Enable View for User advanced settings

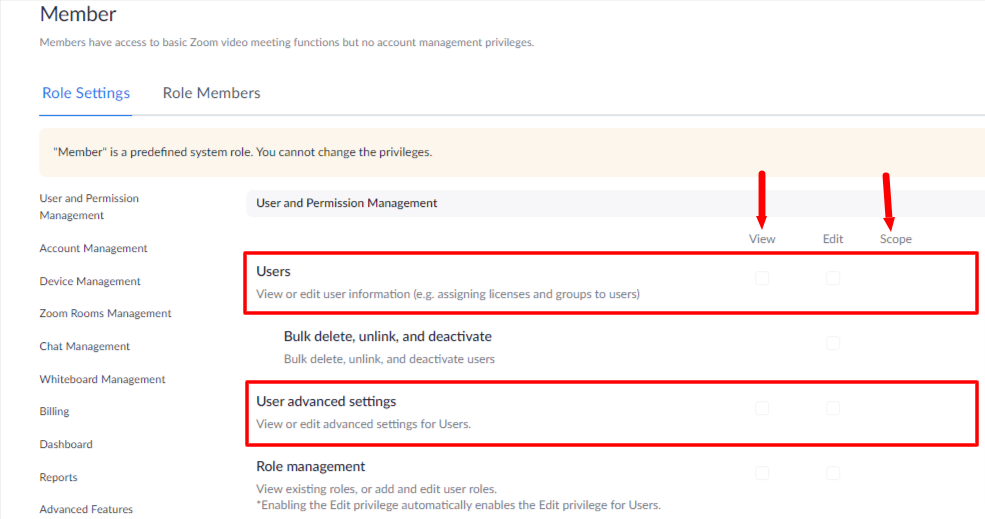(x=762, y=408)
